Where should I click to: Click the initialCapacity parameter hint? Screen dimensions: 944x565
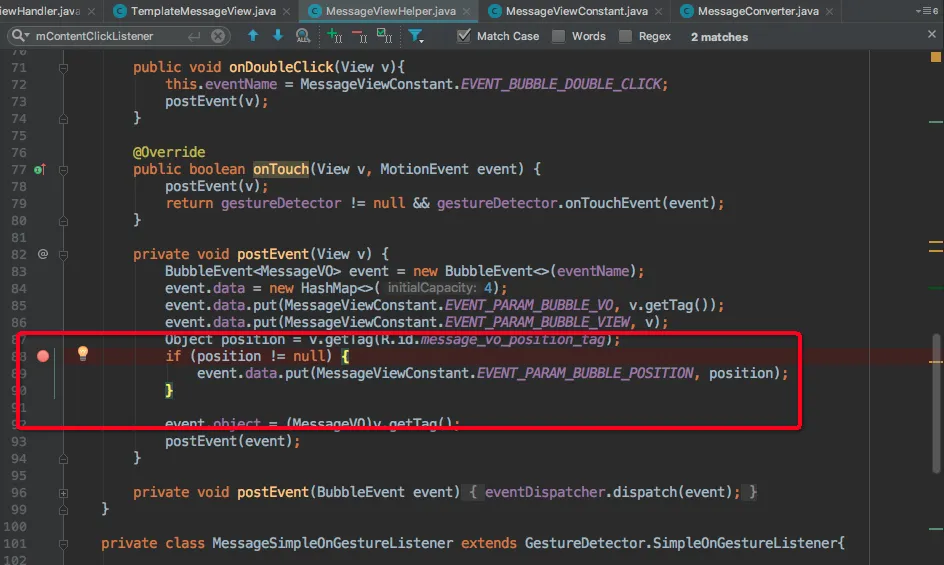tap(432, 288)
